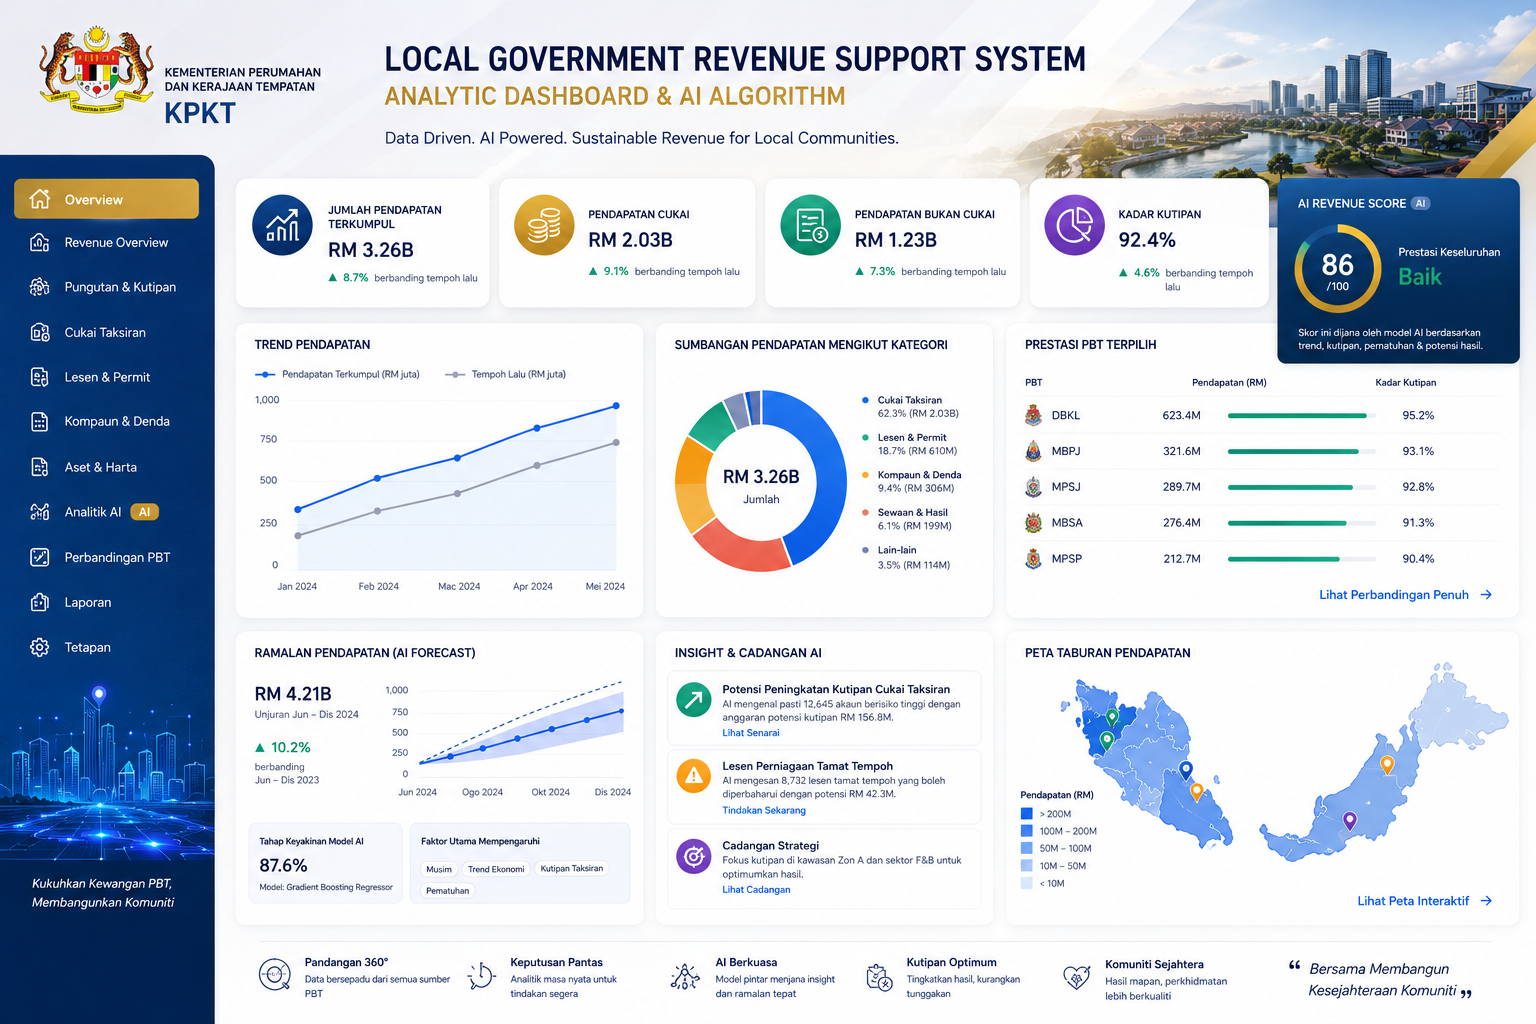Click the KPKT coat of arms logo
This screenshot has width=1536, height=1024.
pyautogui.click(x=96, y=70)
